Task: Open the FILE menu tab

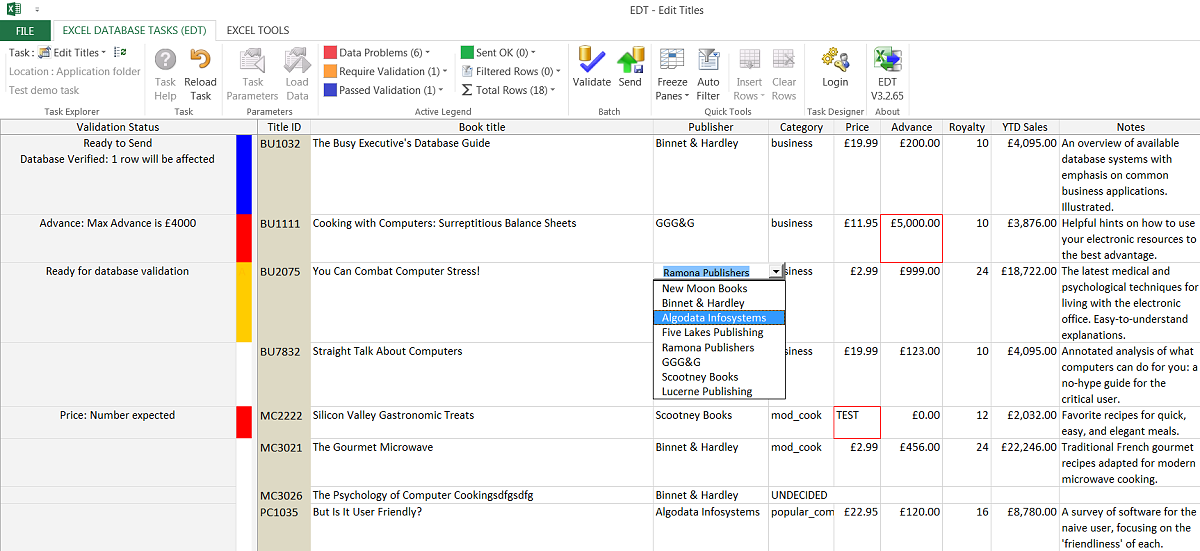Action: click(25, 31)
